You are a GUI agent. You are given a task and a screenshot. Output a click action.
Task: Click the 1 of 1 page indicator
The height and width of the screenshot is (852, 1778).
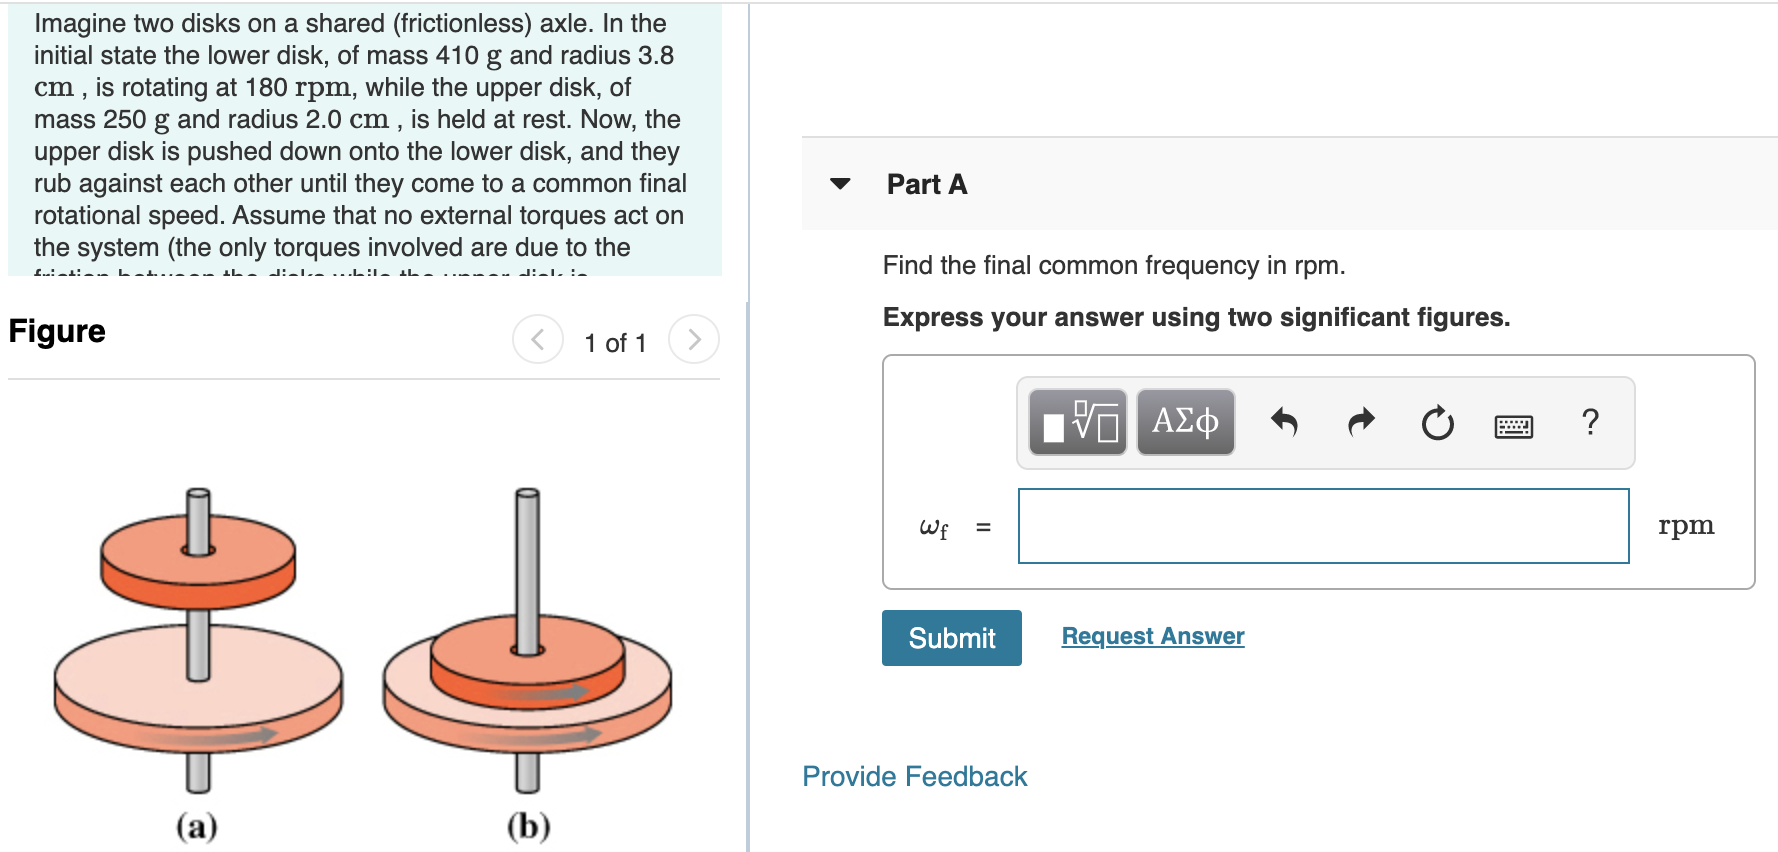tap(615, 341)
